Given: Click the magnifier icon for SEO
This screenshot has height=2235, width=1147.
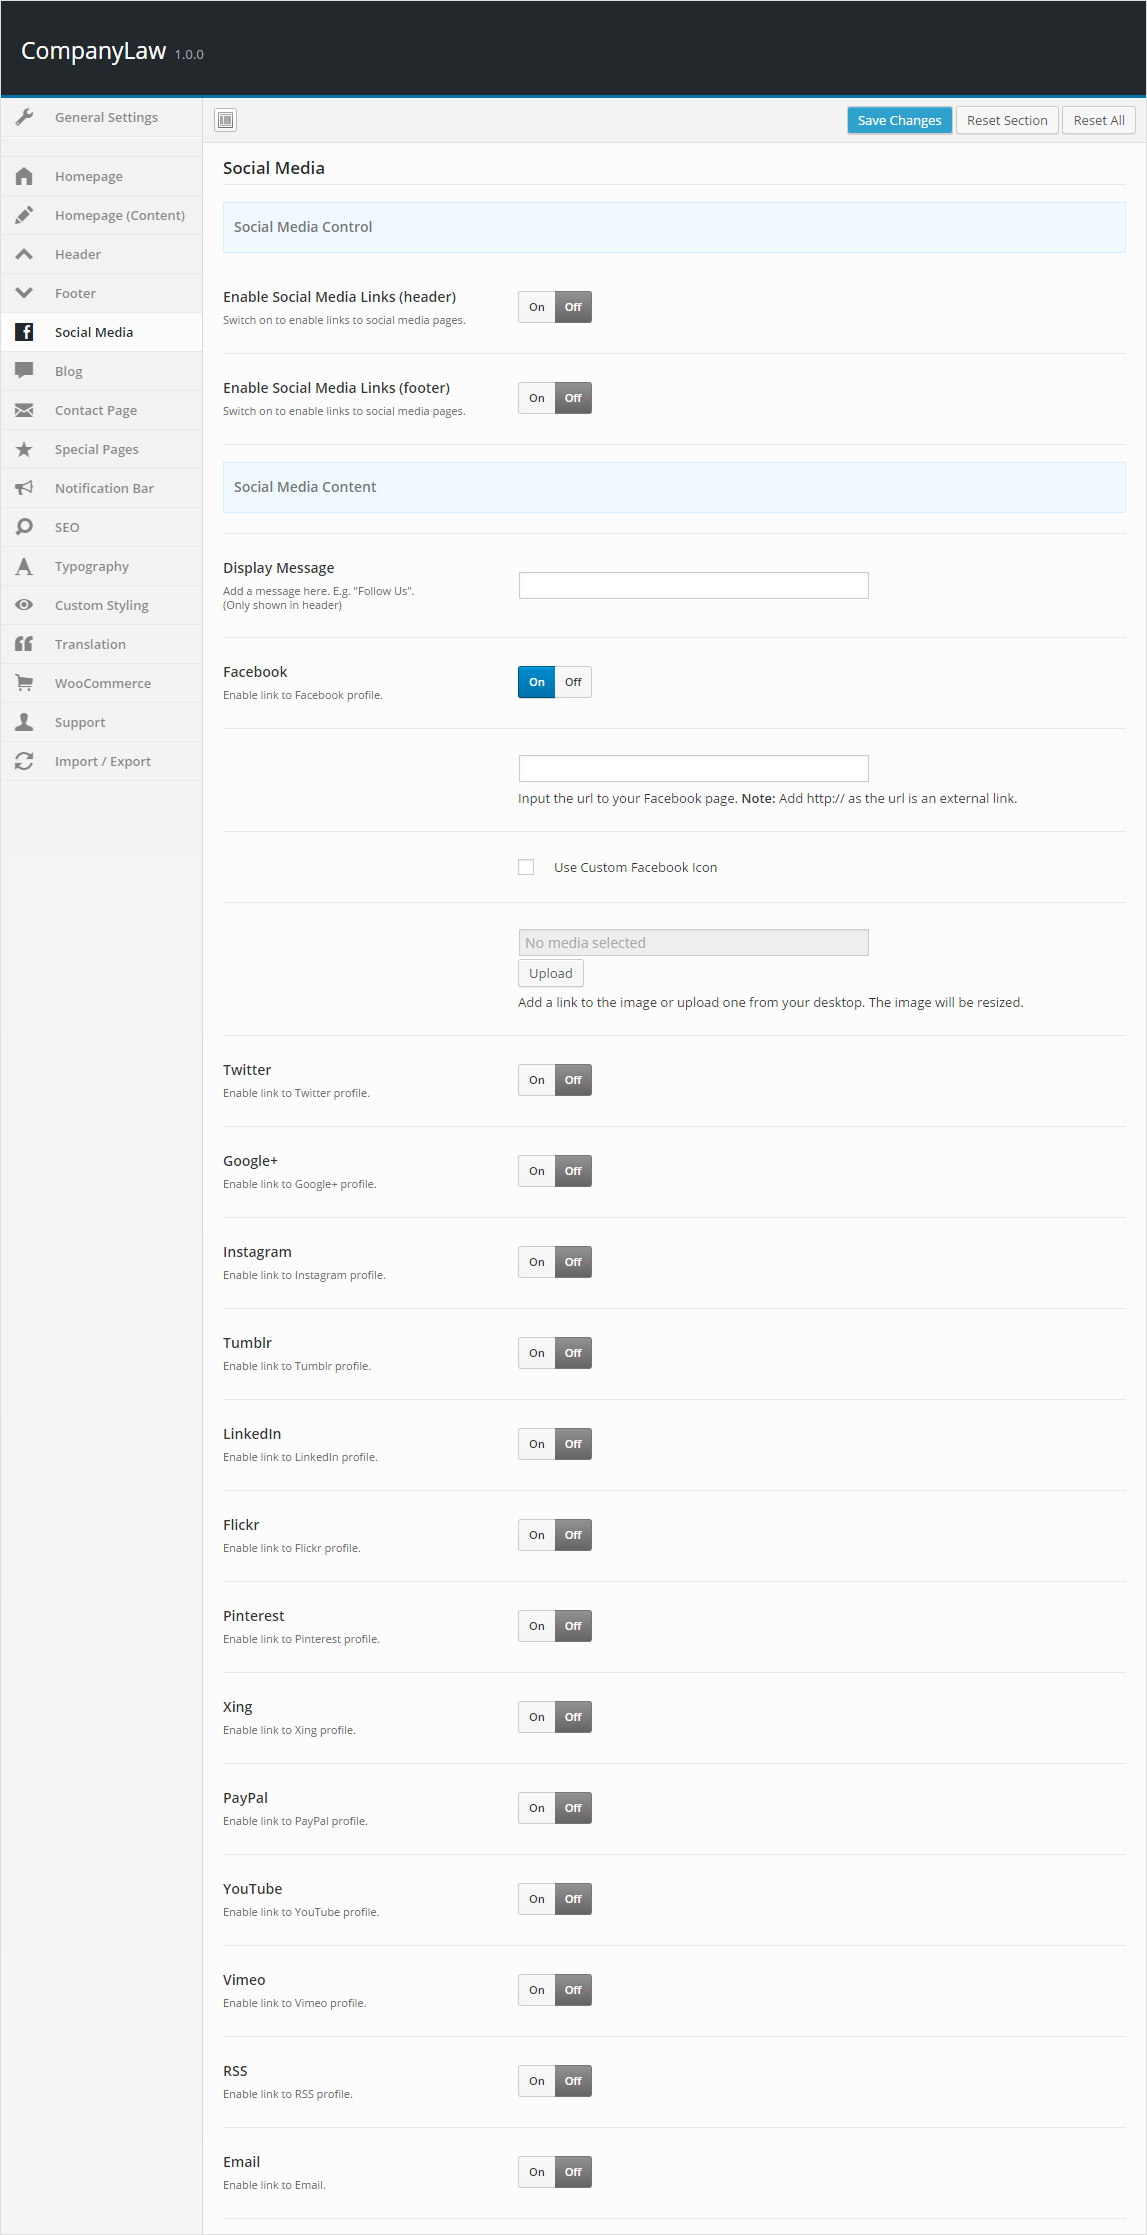Looking at the screenshot, I should click(x=25, y=527).
